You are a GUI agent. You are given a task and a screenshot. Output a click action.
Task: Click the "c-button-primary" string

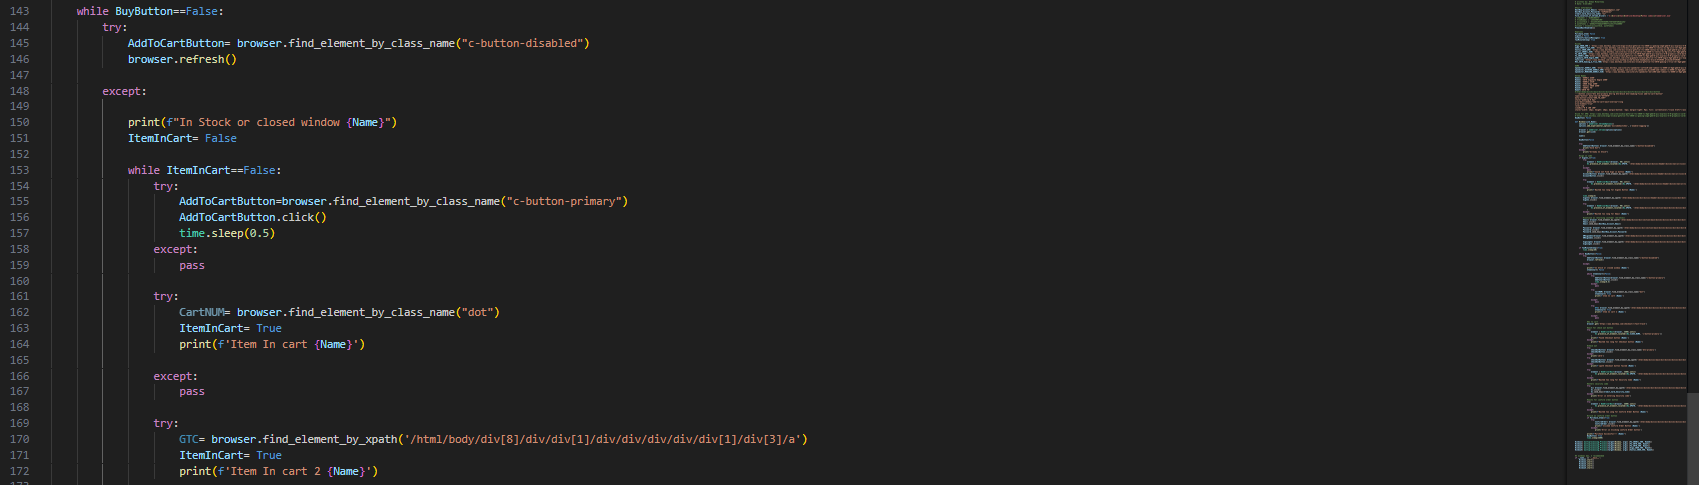(566, 201)
